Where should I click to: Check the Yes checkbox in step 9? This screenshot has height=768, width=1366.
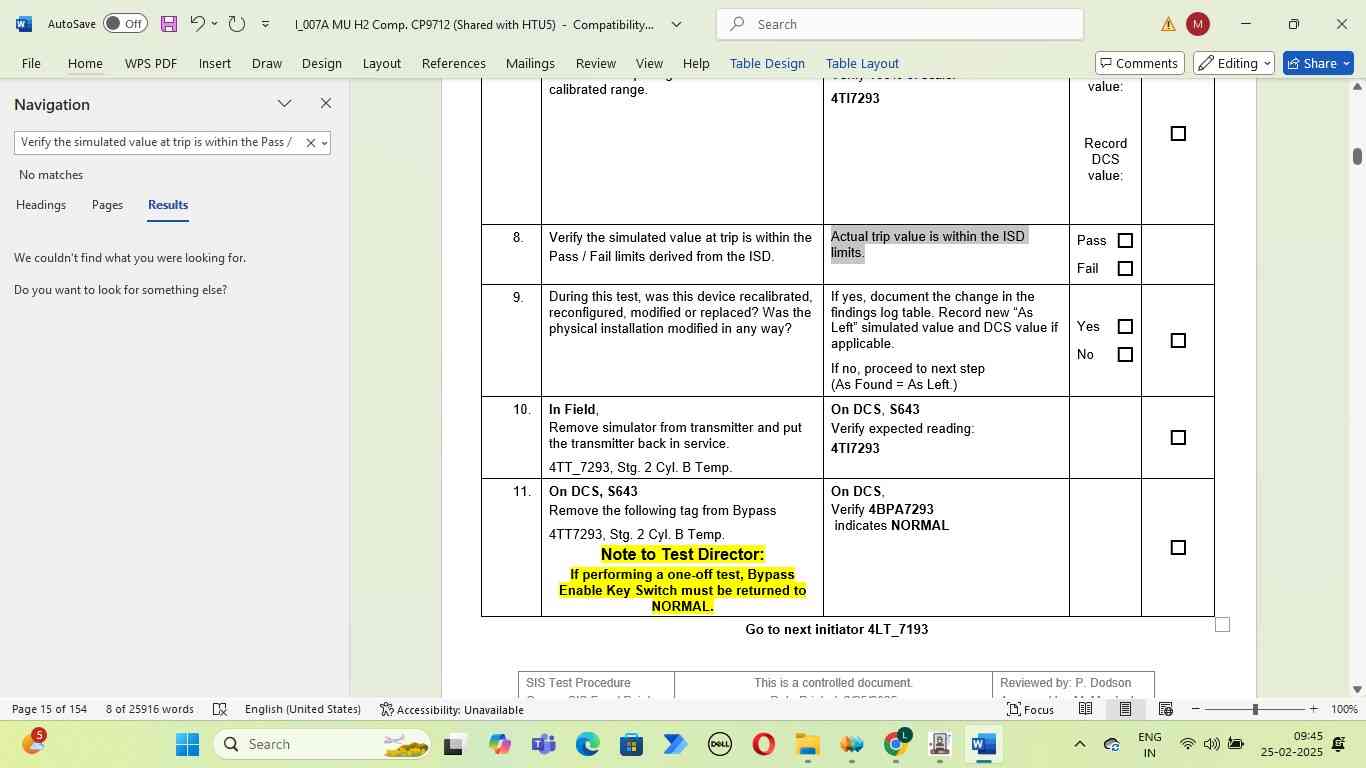pyautogui.click(x=1125, y=326)
